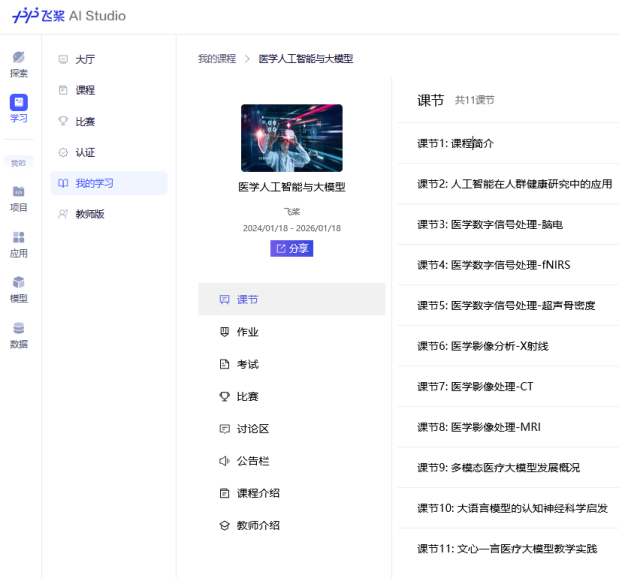
Task: Click the 课节 chat icon in course menu
Action: (224, 299)
